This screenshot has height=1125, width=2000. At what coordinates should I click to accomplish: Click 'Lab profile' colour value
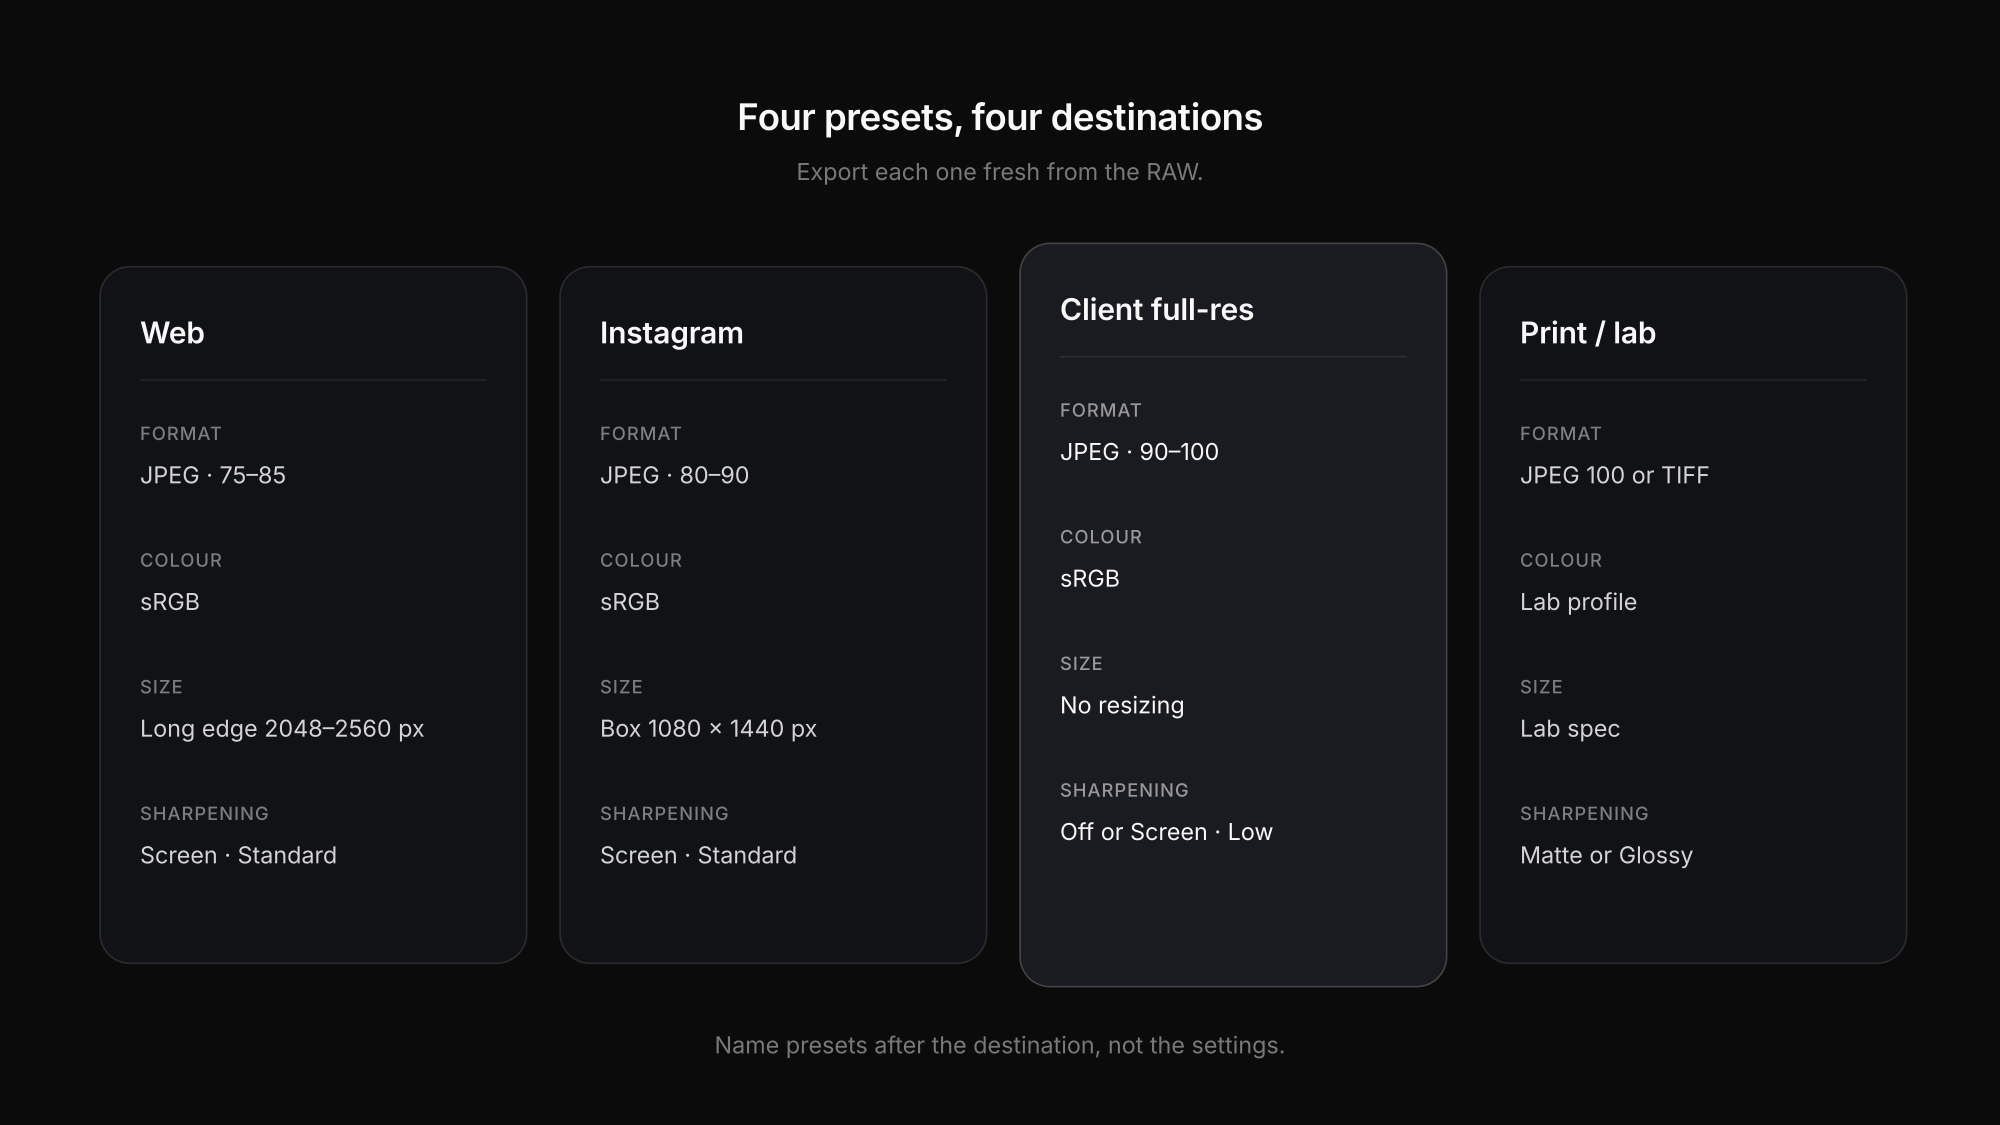pos(1578,602)
